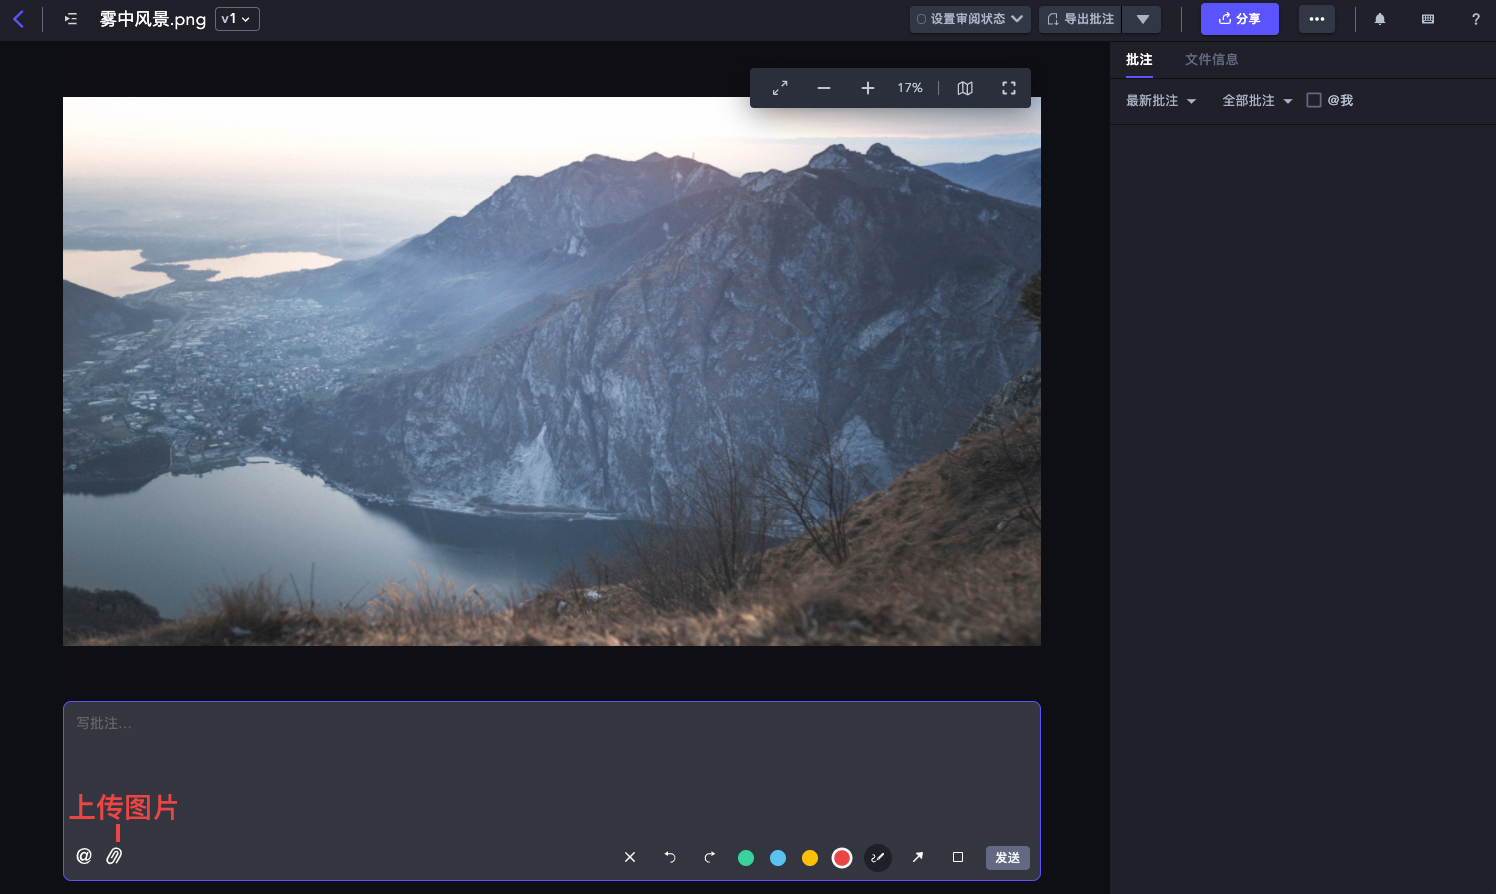Screen dimensions: 1496x894
Task: Switch to the 文件信息 tab
Action: (x=1211, y=60)
